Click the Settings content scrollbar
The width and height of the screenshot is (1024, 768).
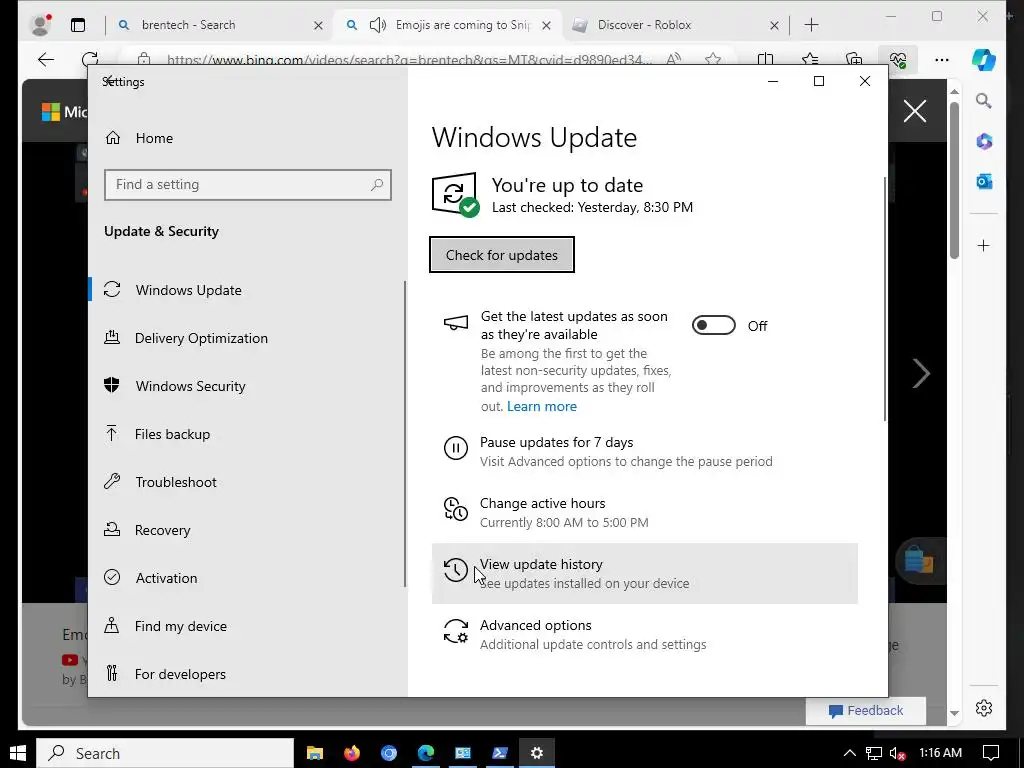885,298
